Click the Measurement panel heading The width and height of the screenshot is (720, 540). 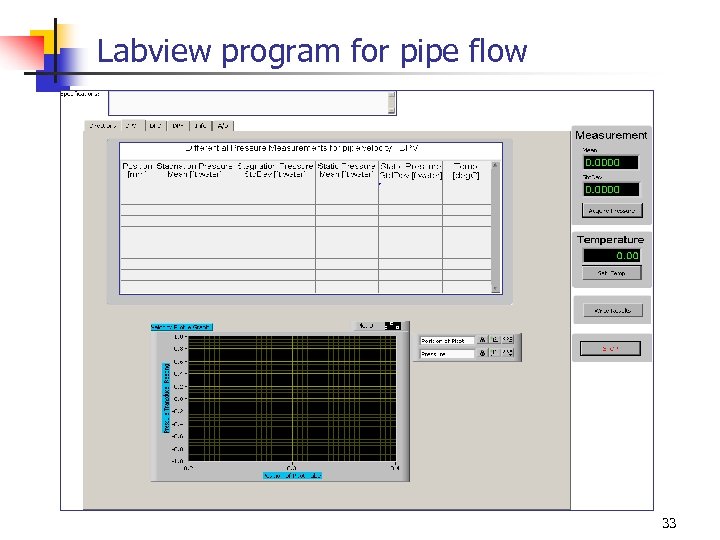point(611,135)
